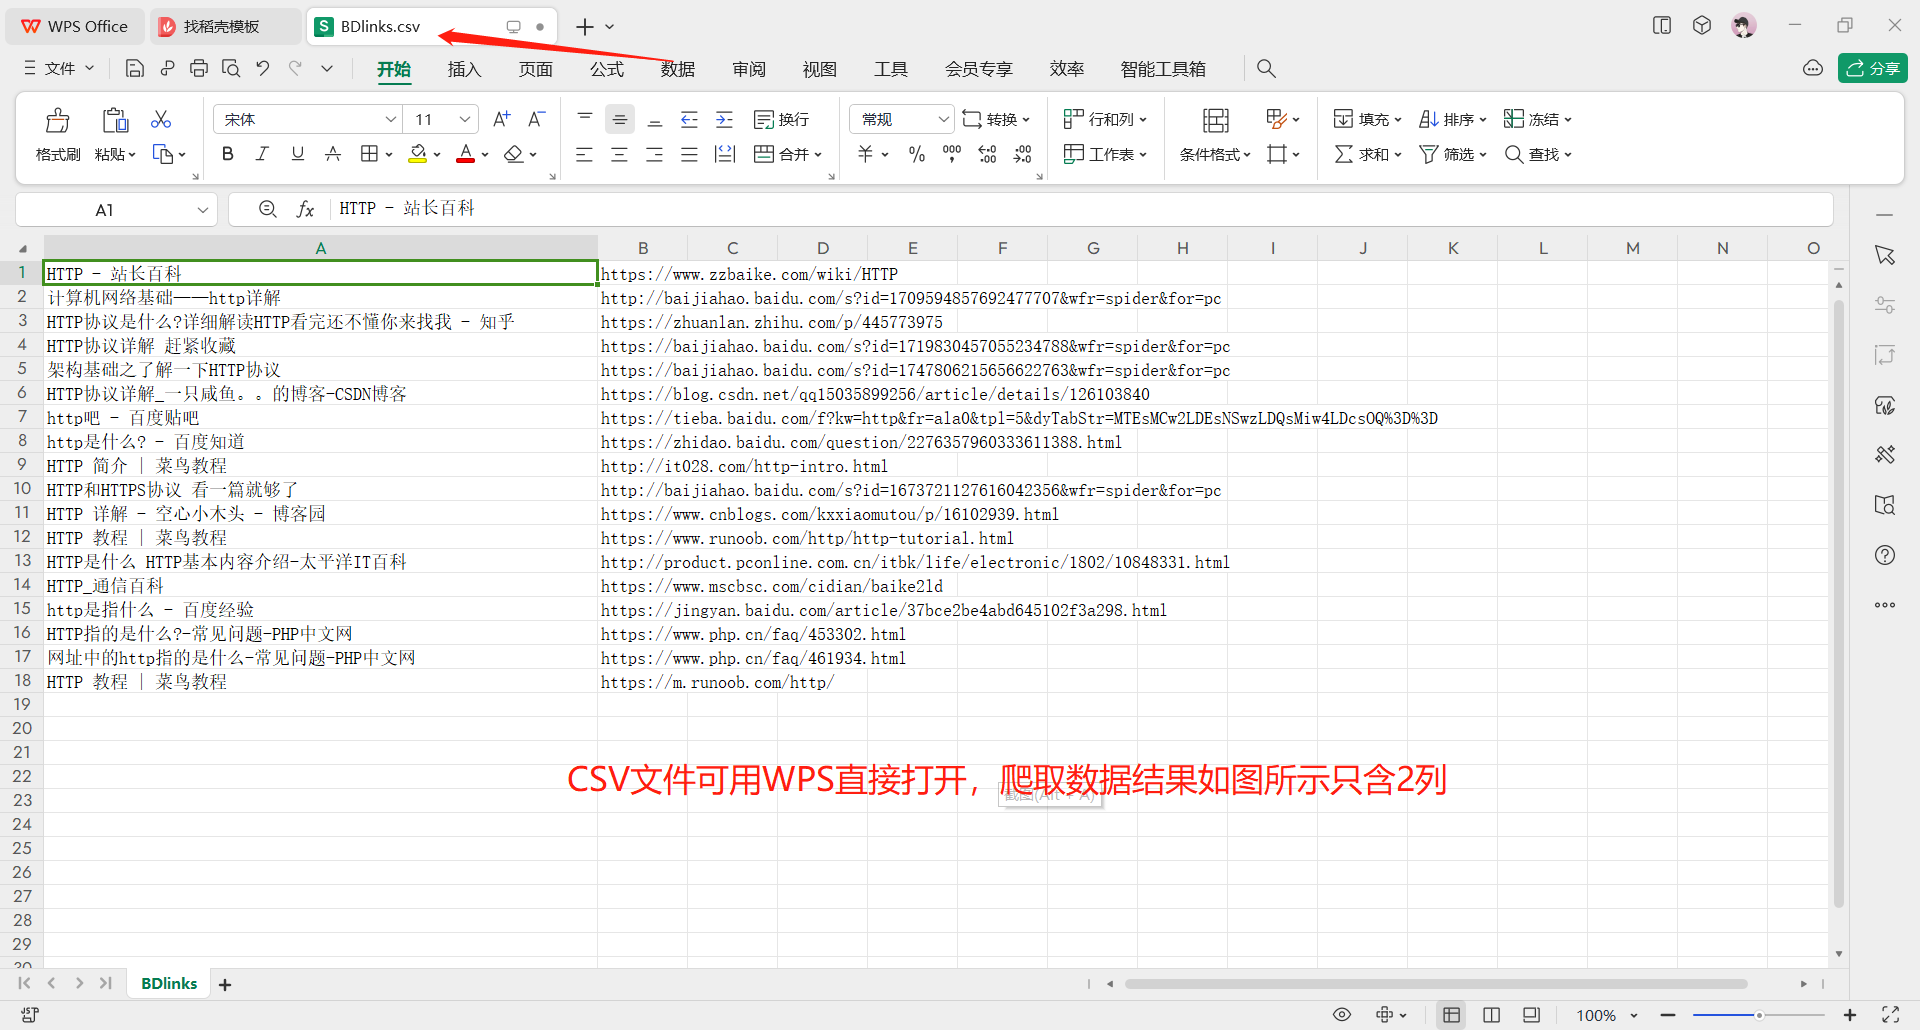Increase font size with A+ icon
Viewport: 1920px width, 1030px height.
(502, 119)
